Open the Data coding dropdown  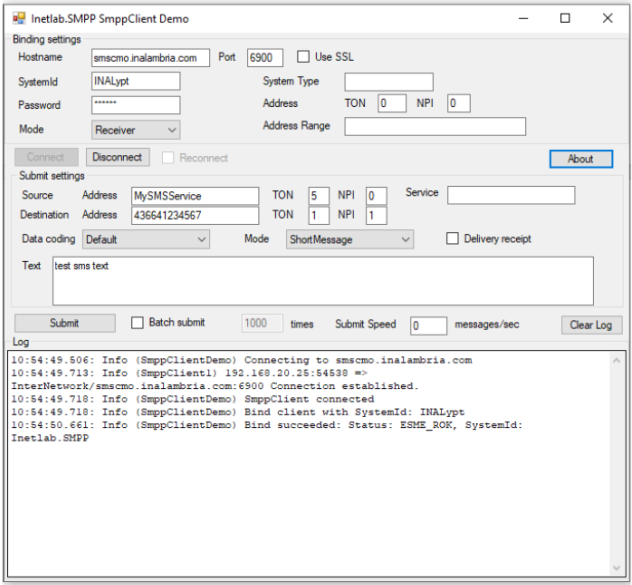point(146,239)
